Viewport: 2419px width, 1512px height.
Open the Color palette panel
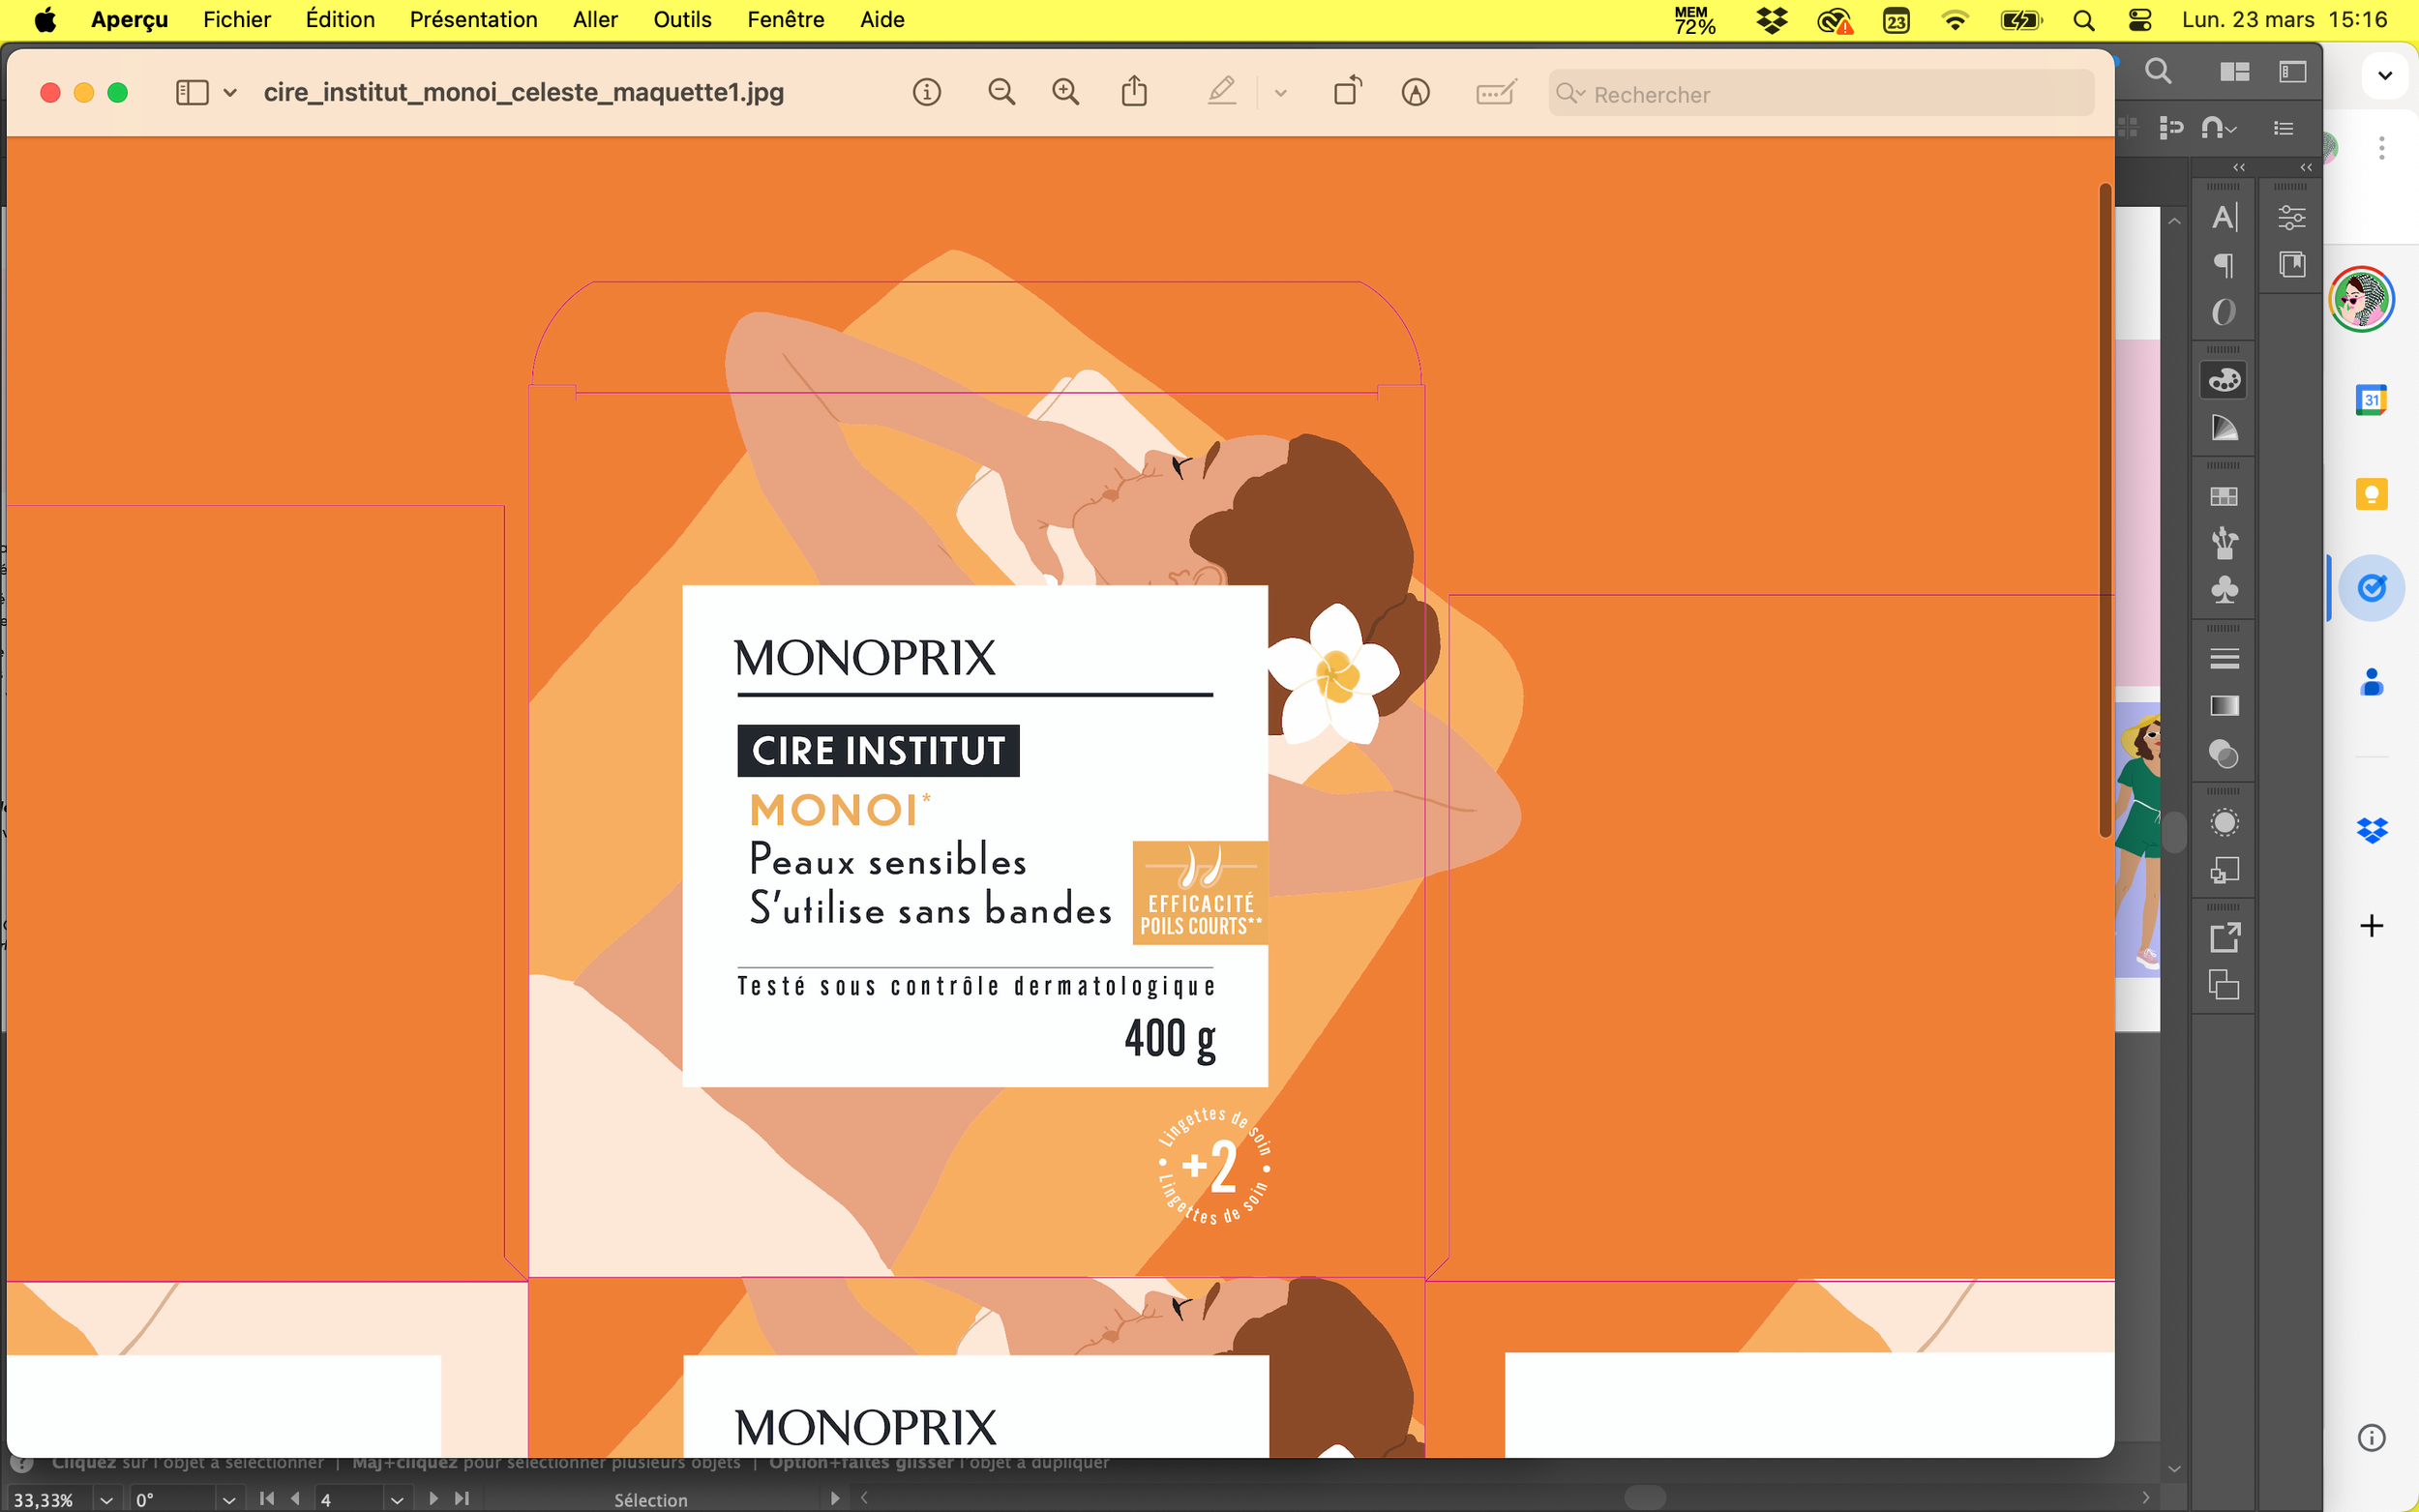[2224, 380]
